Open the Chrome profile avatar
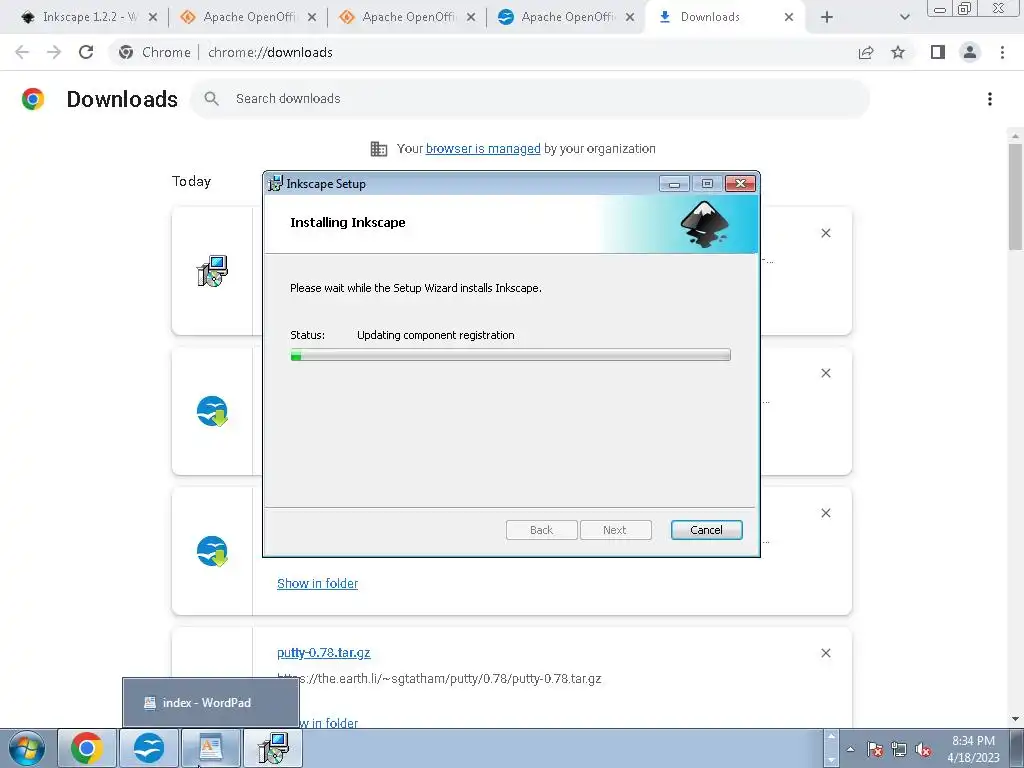This screenshot has width=1024, height=768. pos(970,52)
